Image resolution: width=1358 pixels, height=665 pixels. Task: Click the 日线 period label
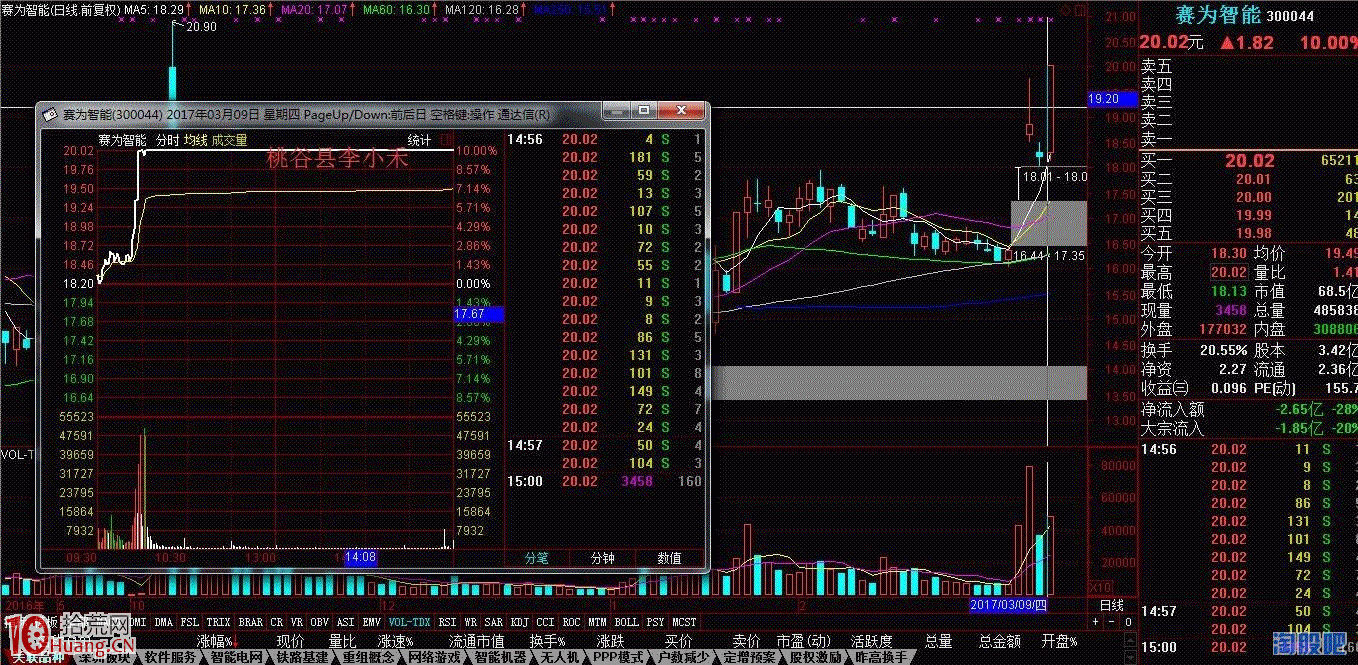coord(1111,606)
